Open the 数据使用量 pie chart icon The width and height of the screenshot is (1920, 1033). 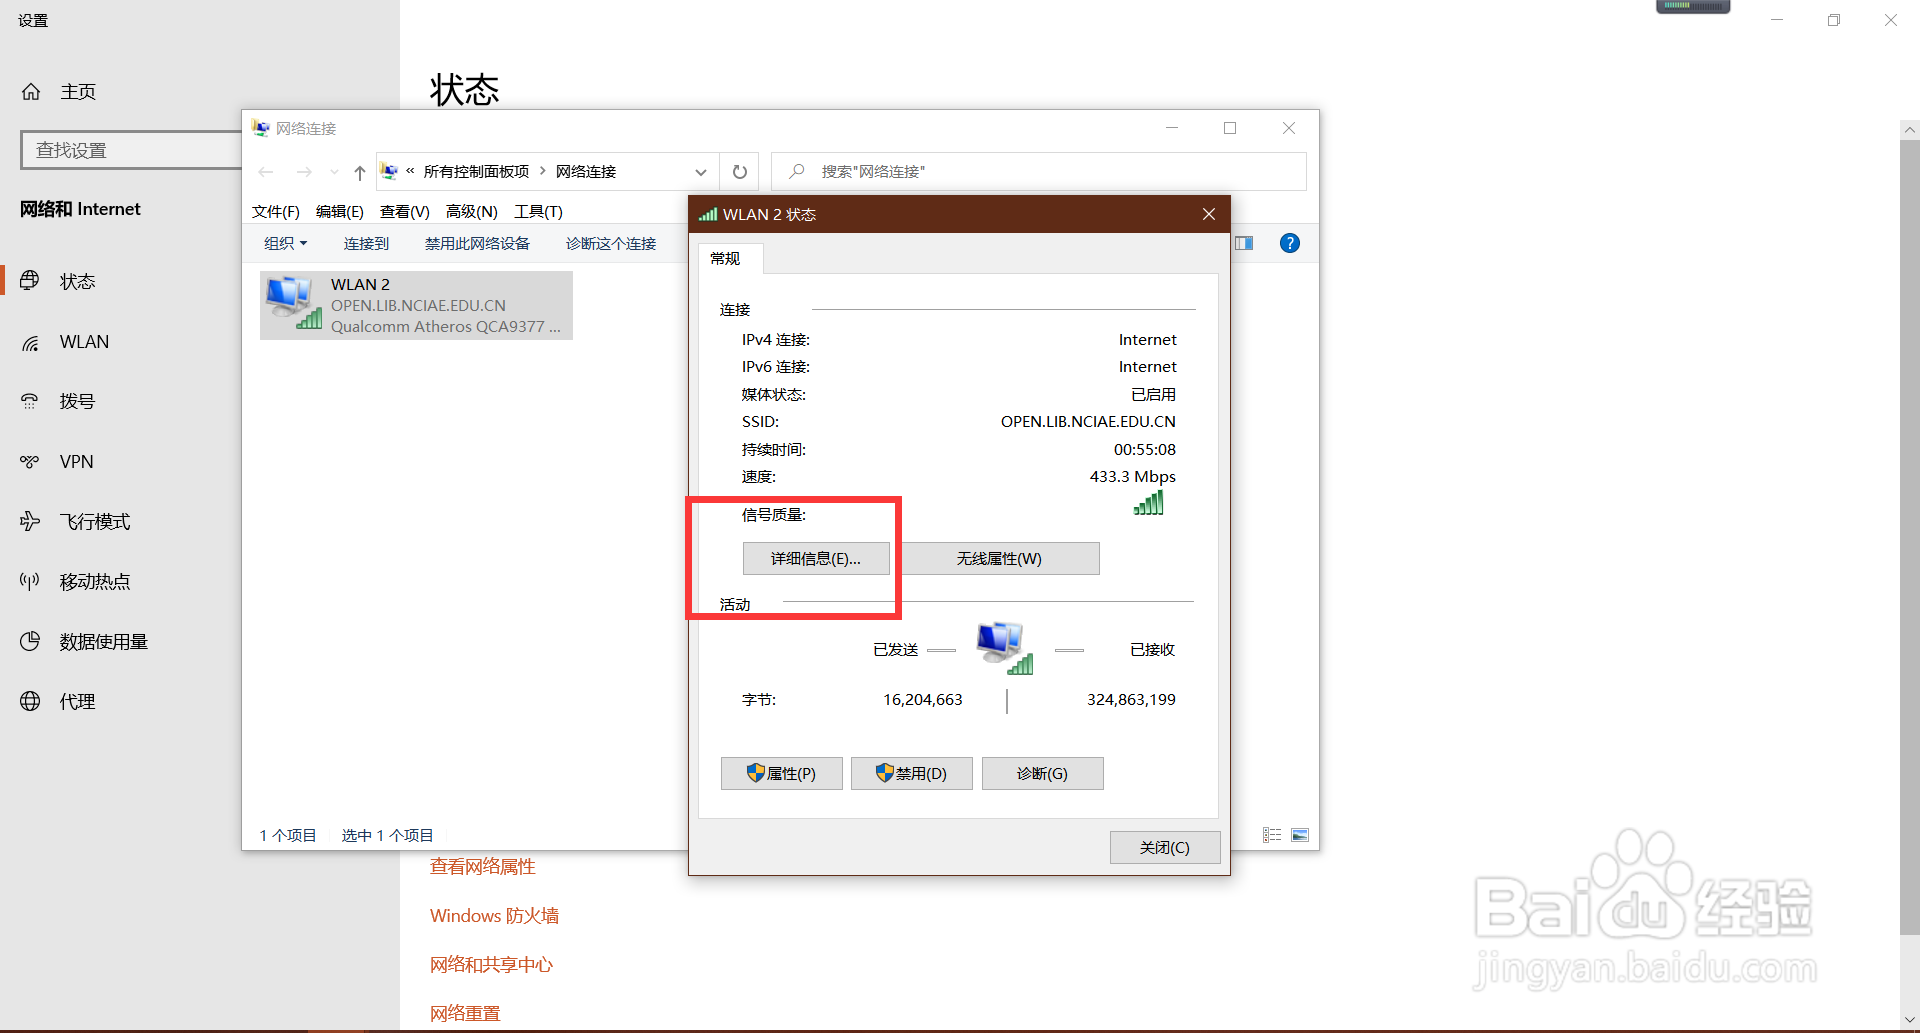30,641
